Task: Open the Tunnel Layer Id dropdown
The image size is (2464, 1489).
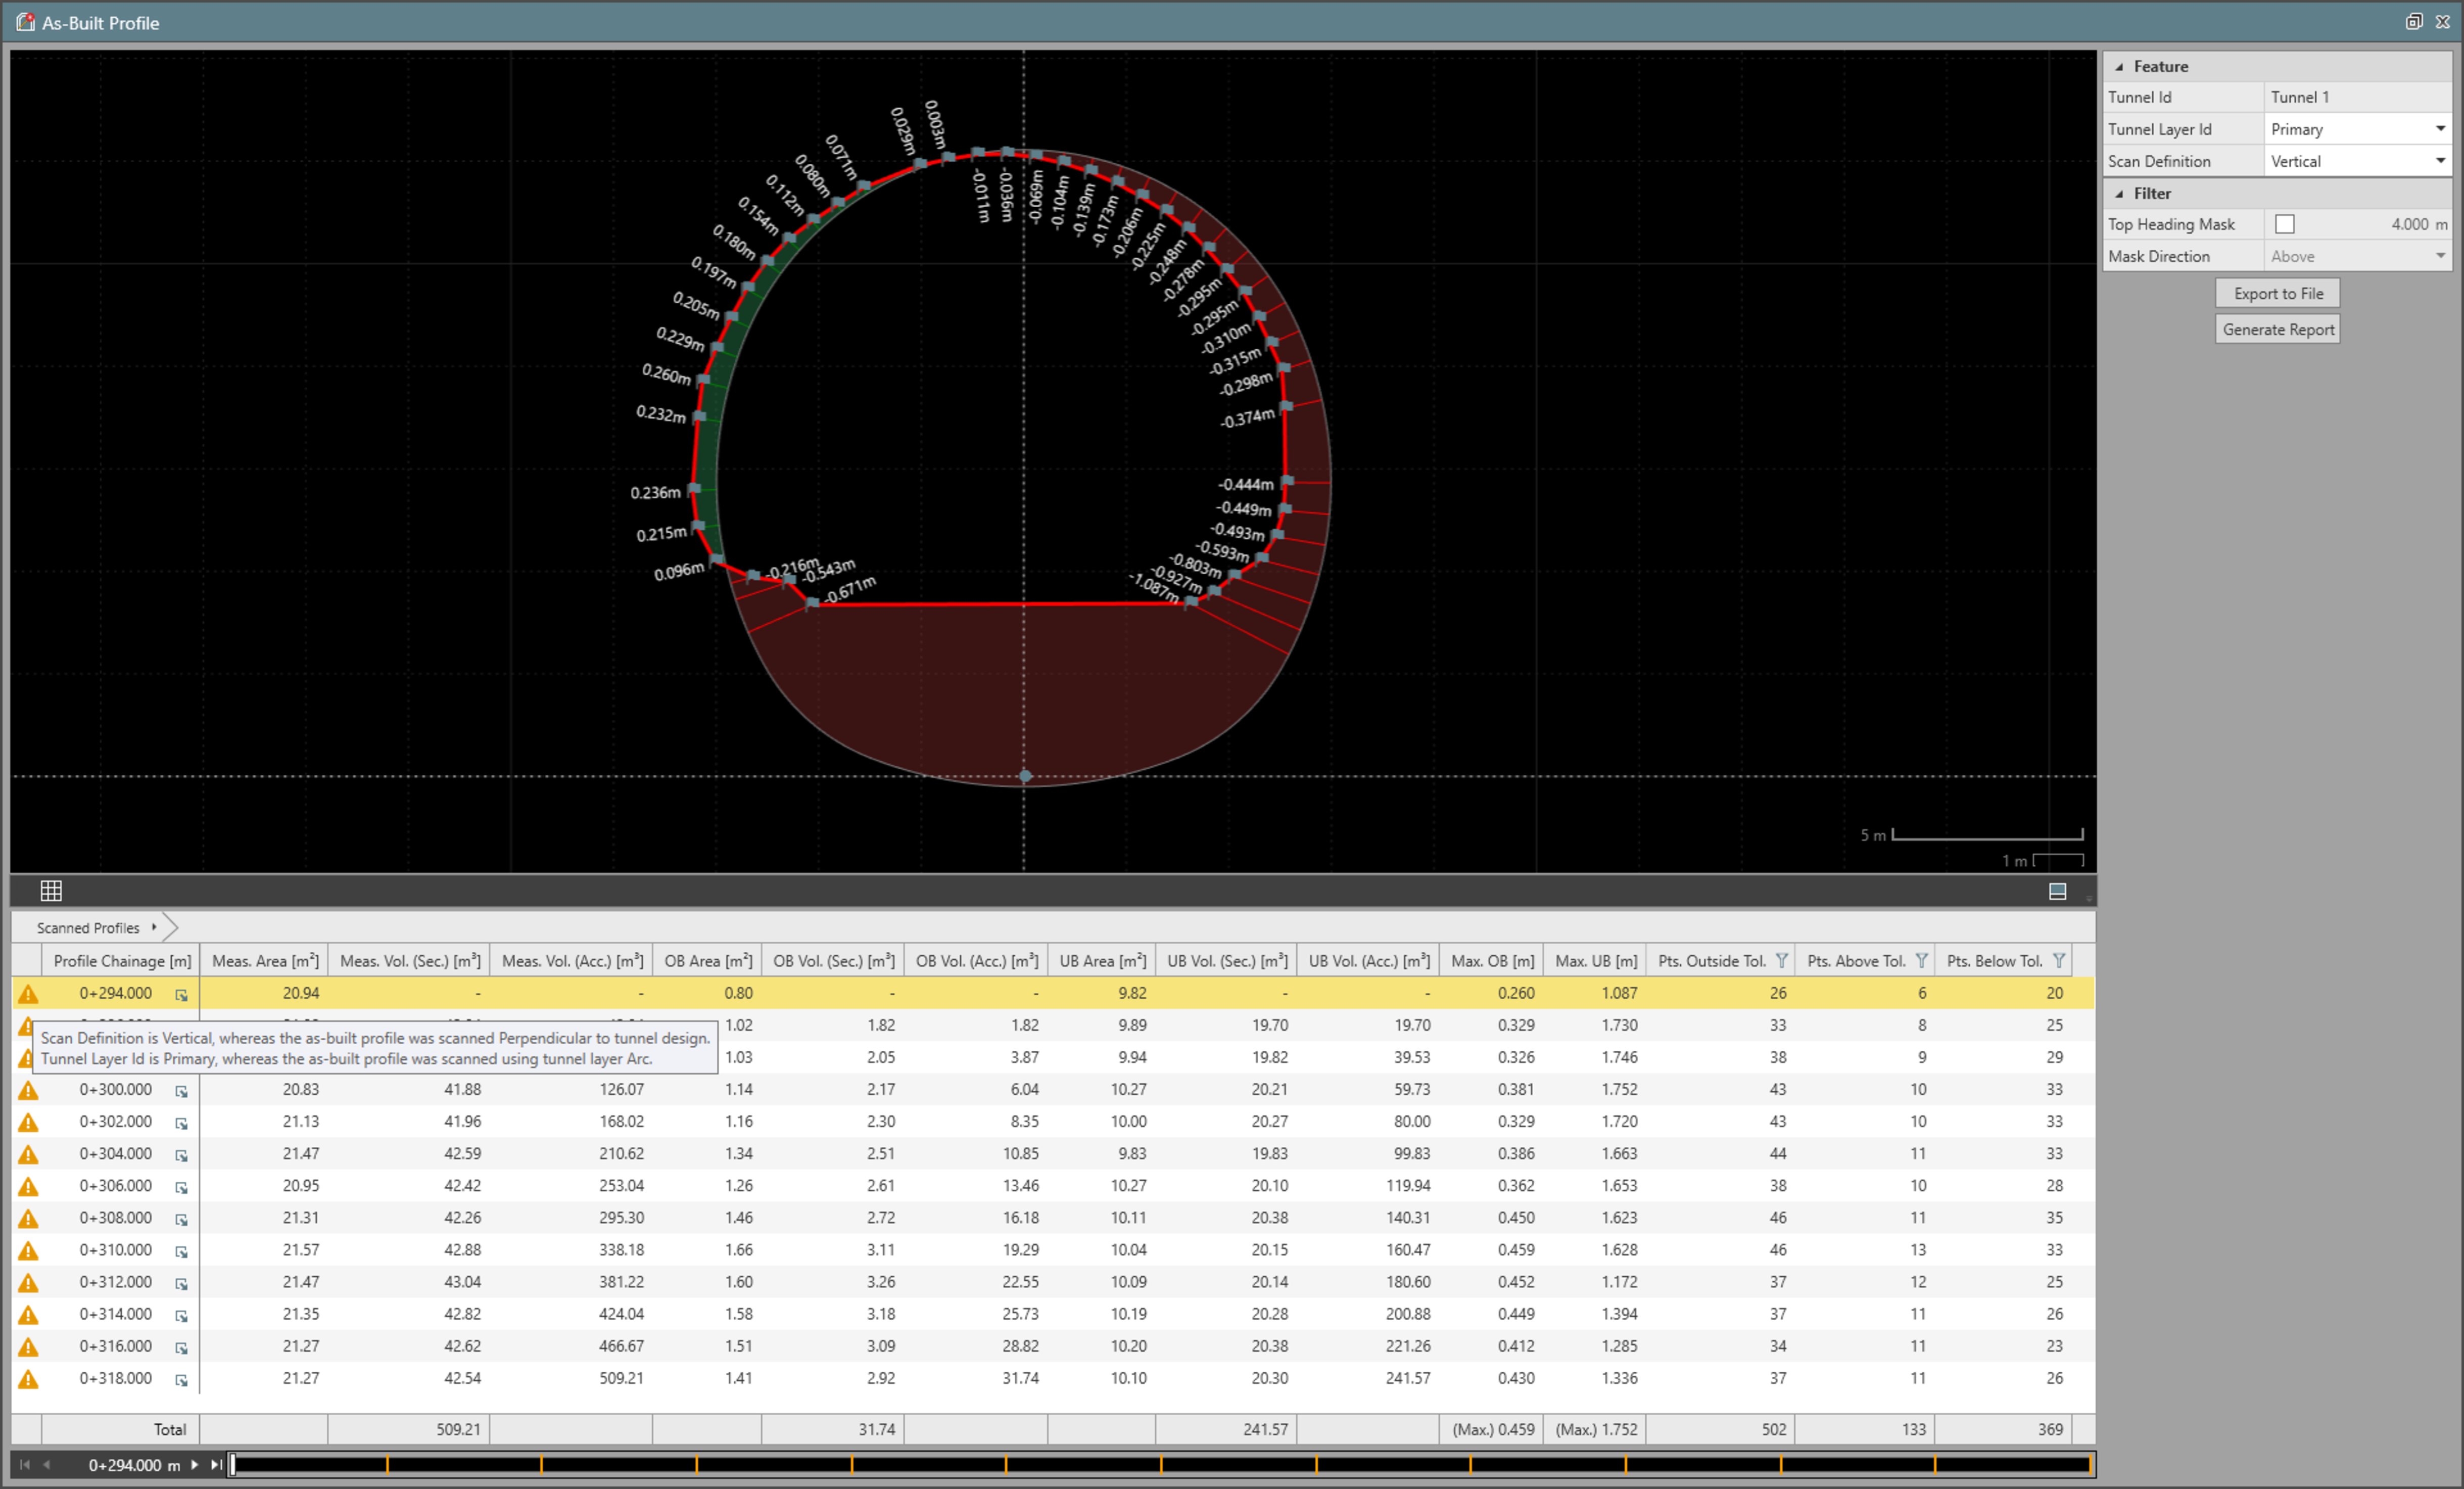Action: [2440, 128]
